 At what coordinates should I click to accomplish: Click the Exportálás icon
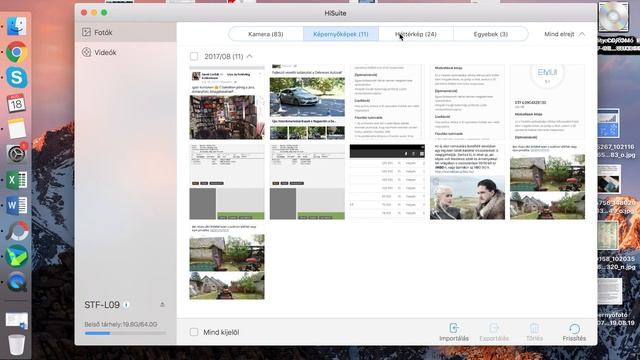click(x=494, y=328)
